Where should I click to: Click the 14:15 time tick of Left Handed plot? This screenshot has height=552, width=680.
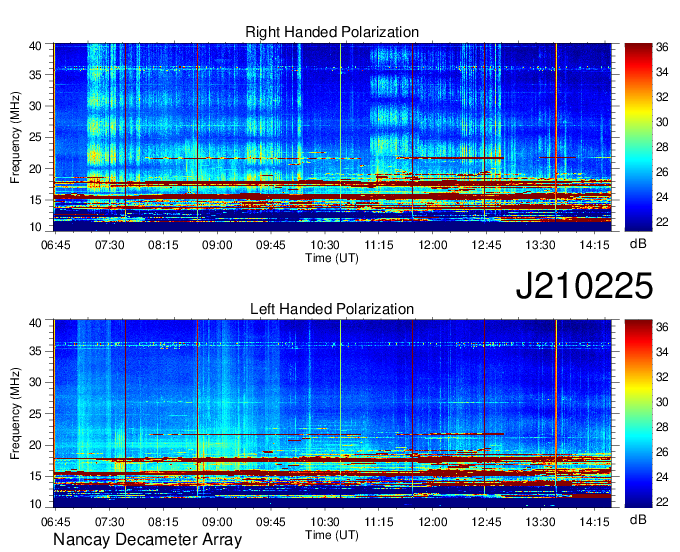(594, 522)
